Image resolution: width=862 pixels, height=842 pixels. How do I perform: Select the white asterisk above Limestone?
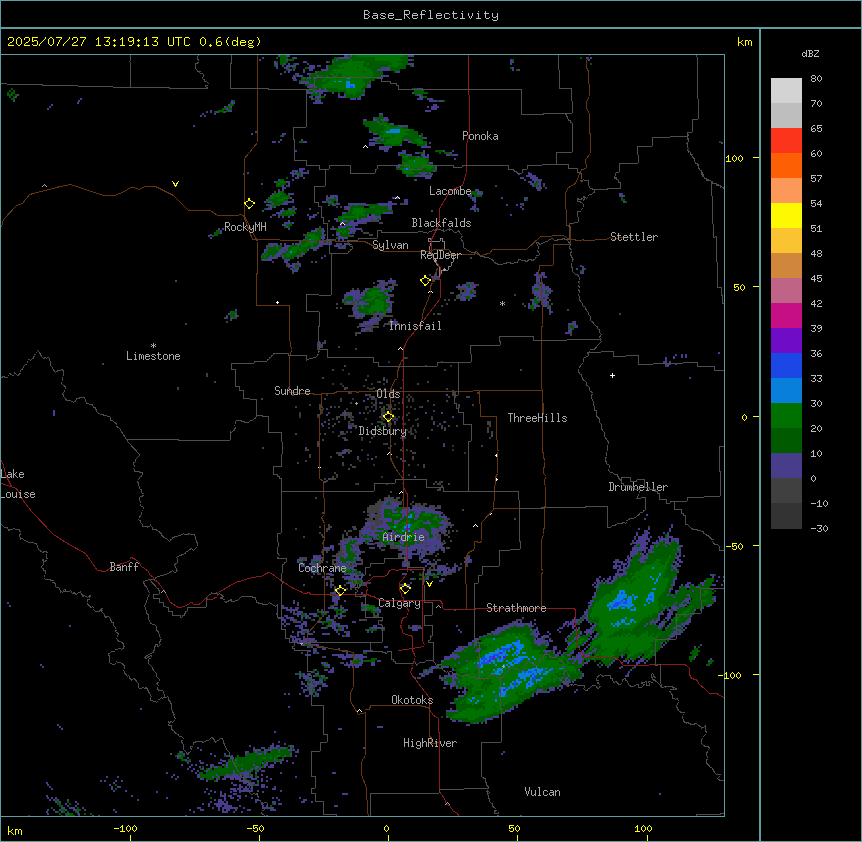(153, 346)
